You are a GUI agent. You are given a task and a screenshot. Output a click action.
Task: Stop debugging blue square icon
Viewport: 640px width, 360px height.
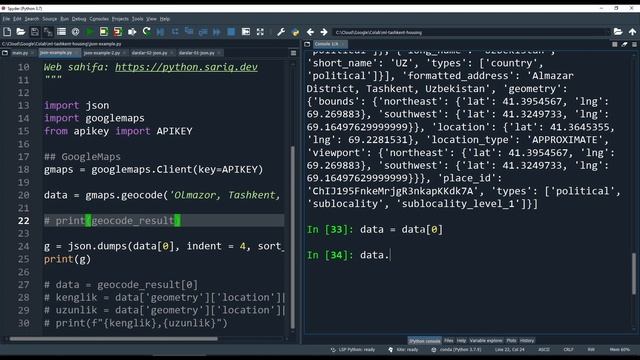[231, 32]
